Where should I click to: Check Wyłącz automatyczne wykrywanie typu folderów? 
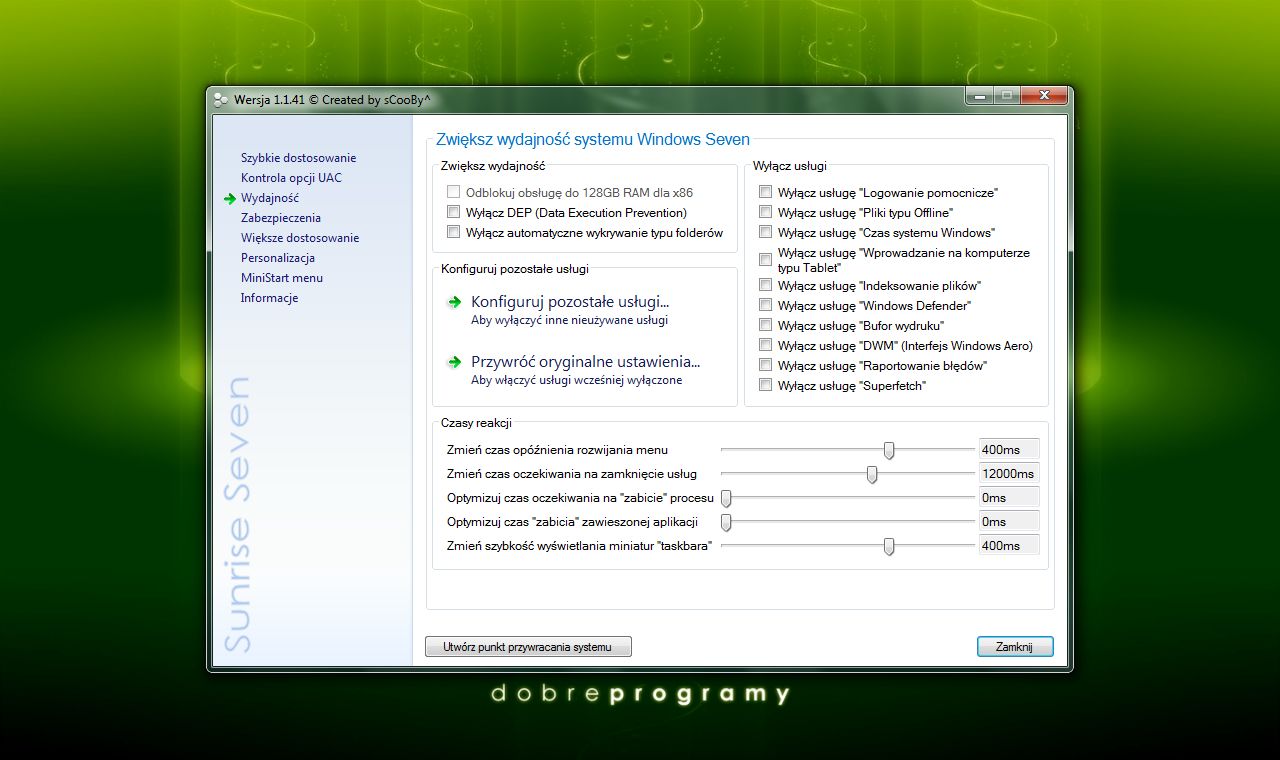(454, 232)
